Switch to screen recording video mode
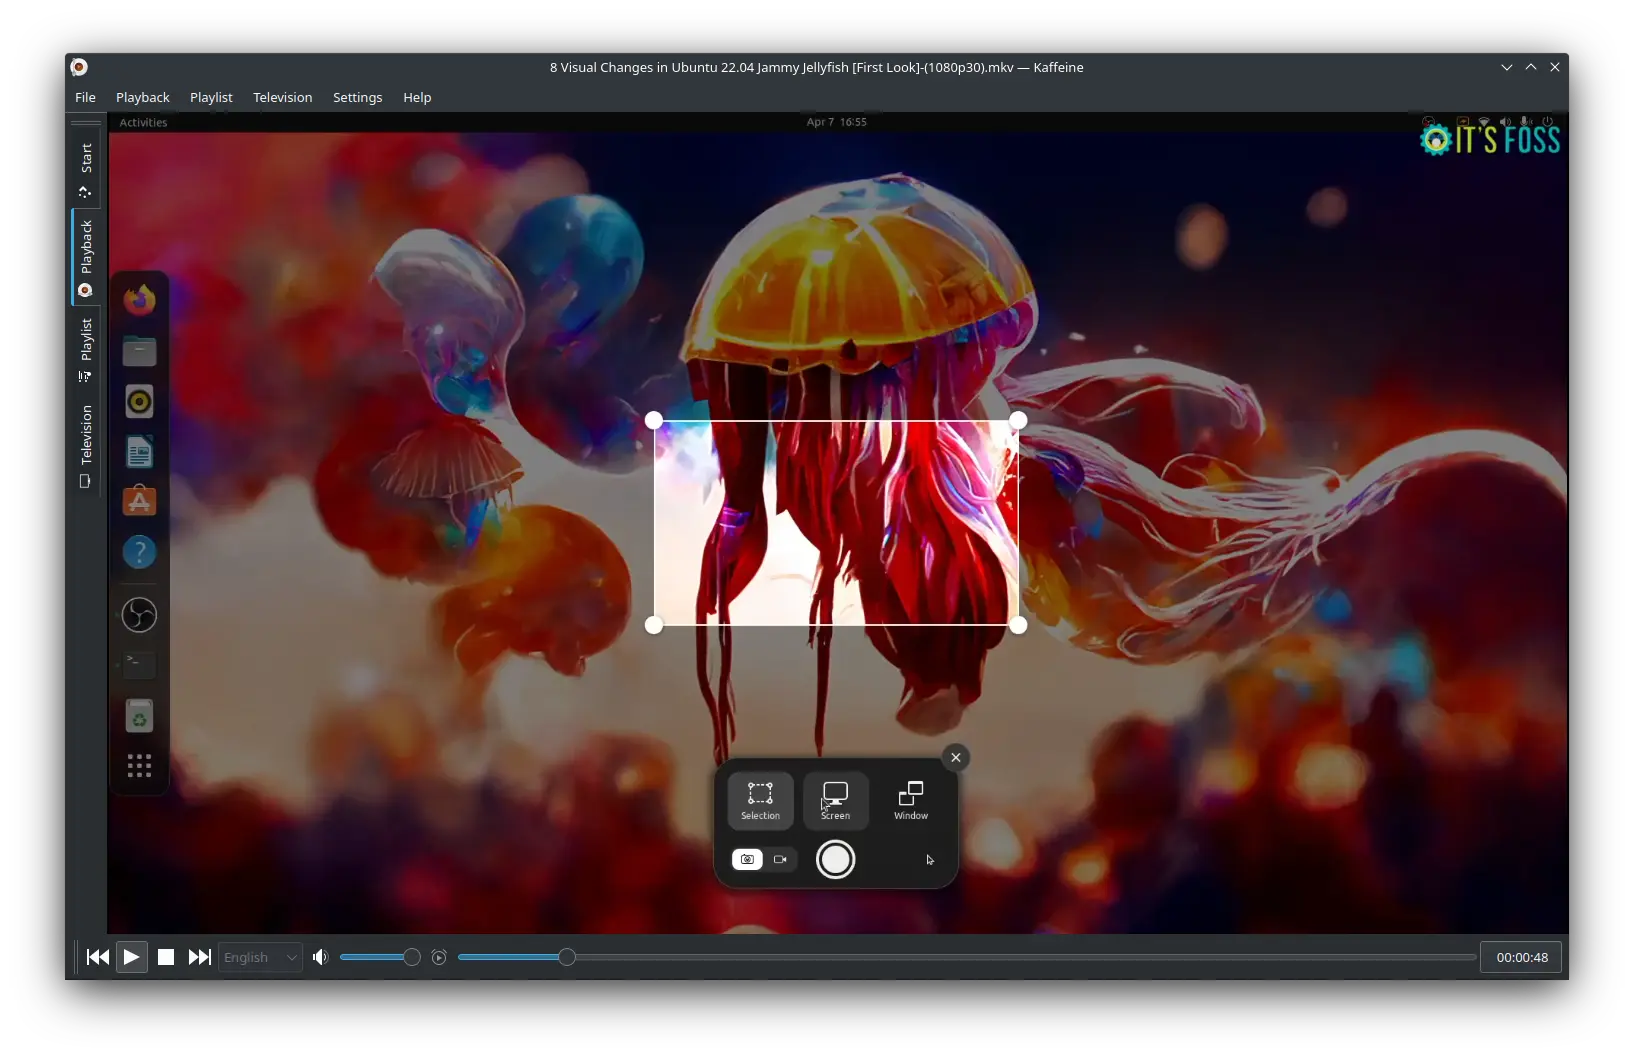1634x1057 pixels. click(780, 859)
